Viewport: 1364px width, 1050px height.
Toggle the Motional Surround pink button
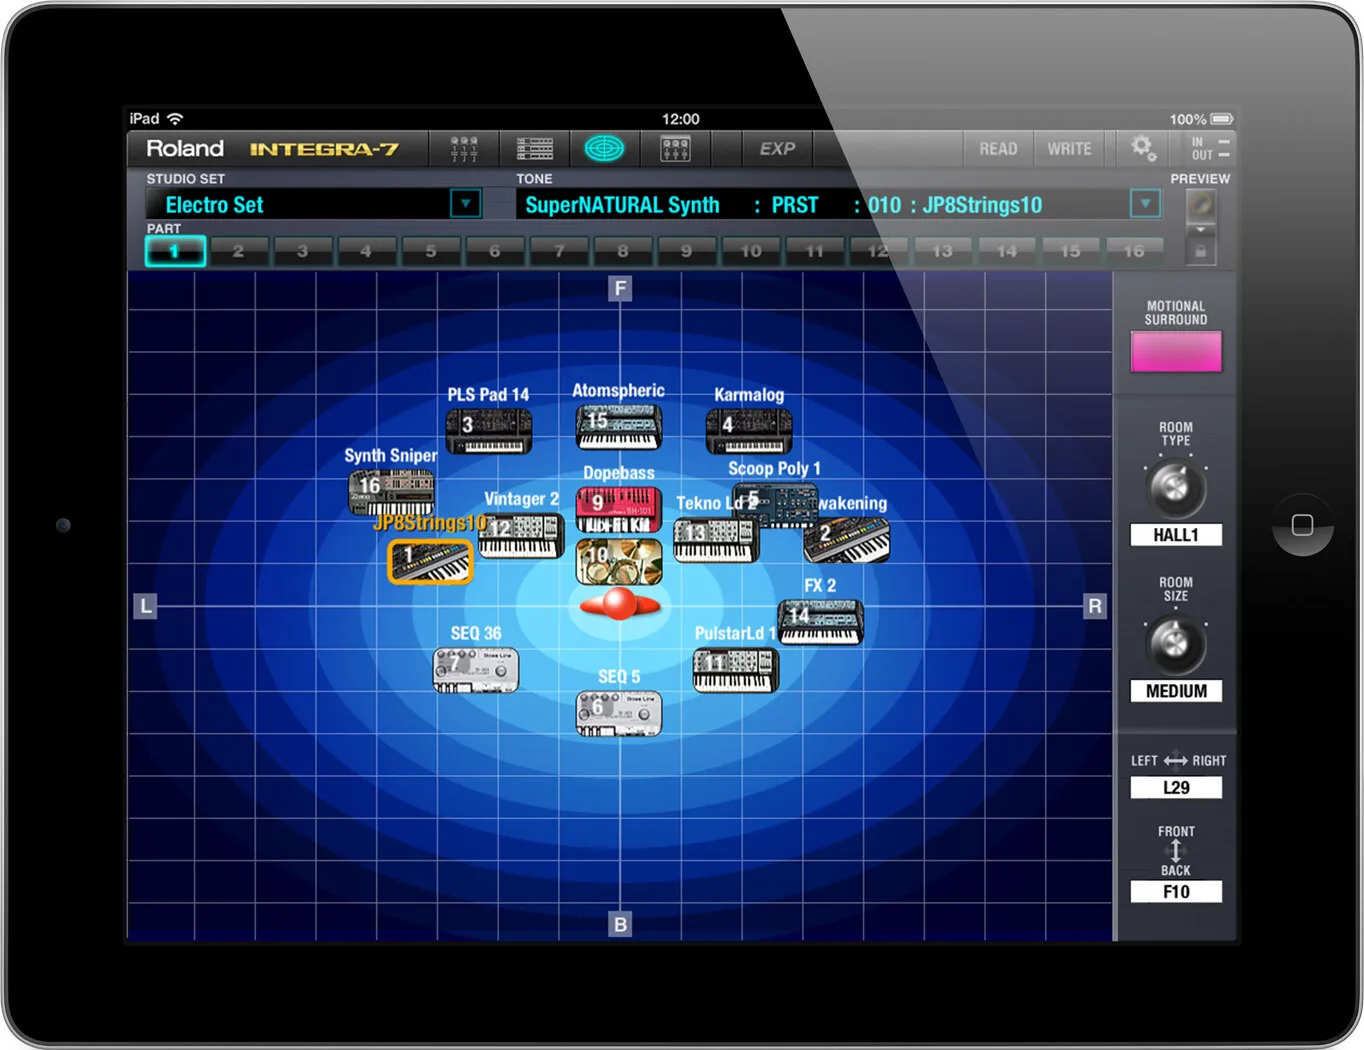(x=1175, y=352)
